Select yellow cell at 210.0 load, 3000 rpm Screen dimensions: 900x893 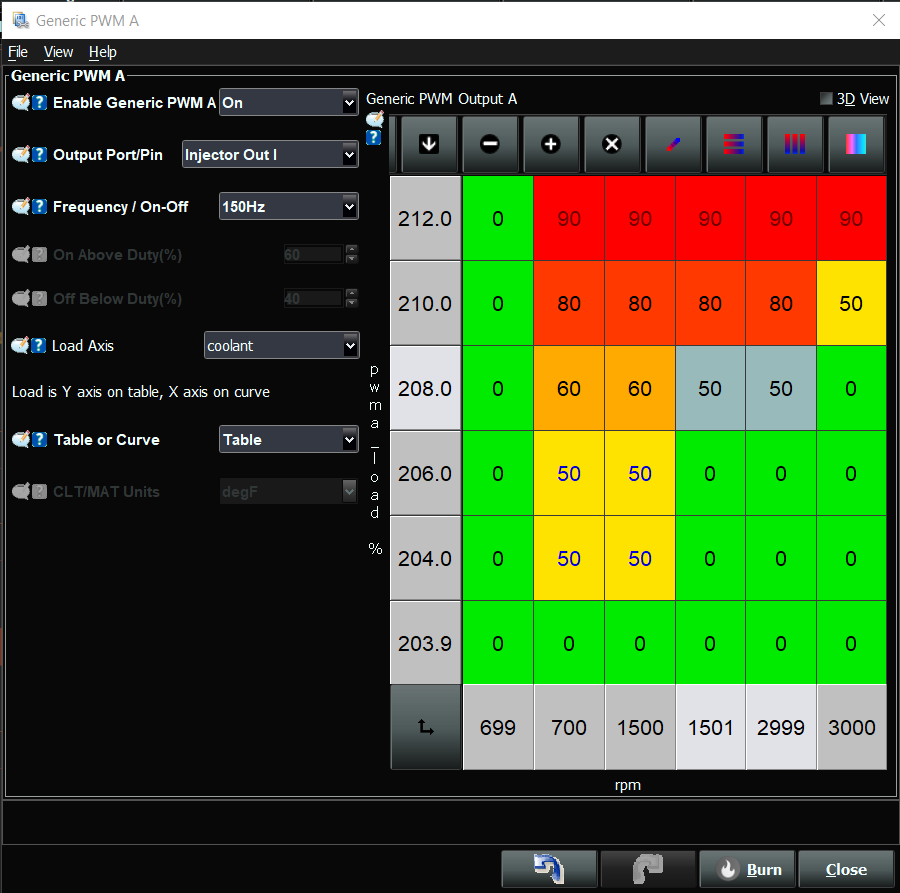click(851, 303)
